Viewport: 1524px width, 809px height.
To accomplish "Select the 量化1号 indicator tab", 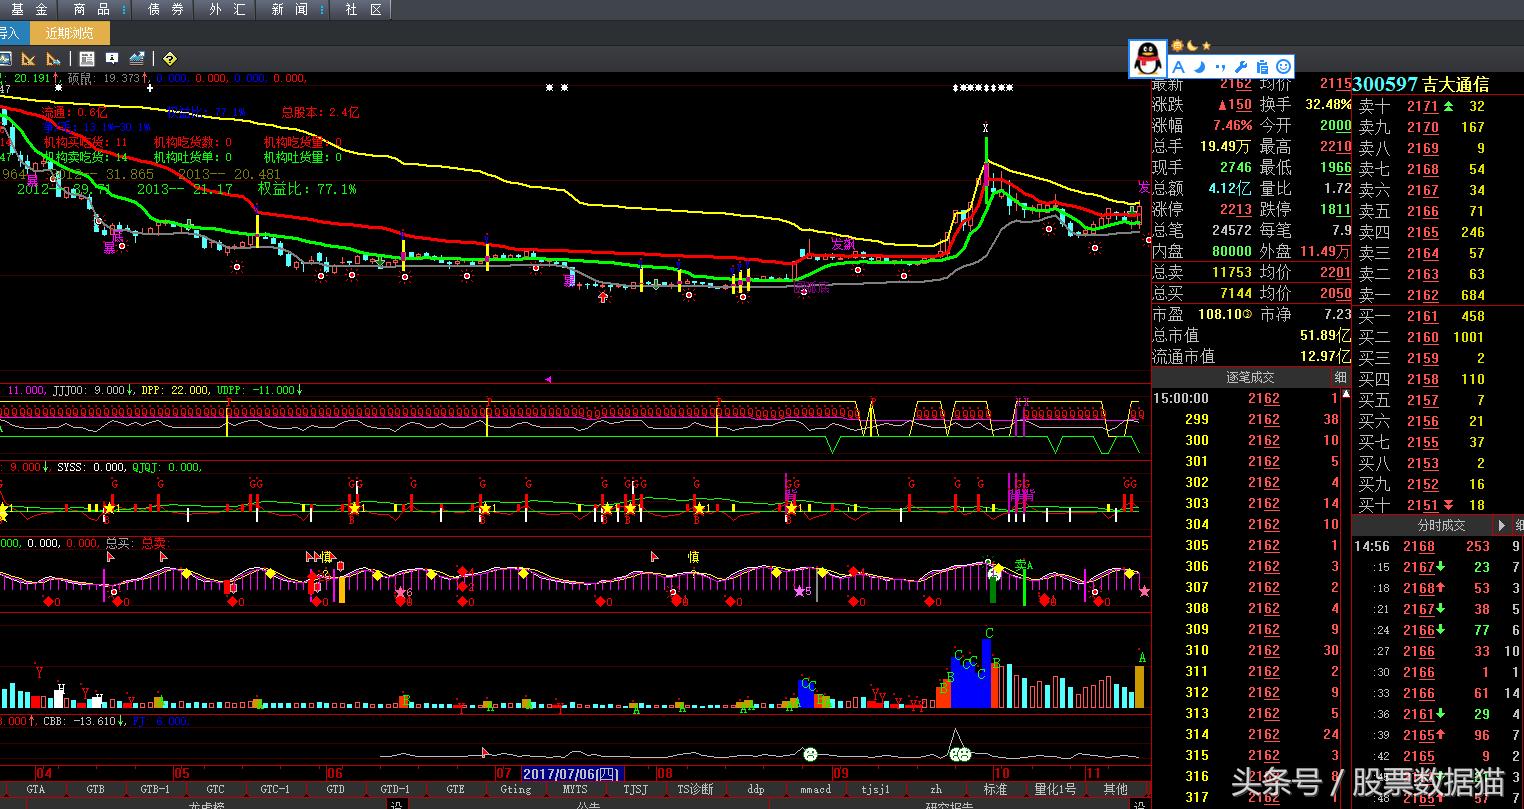I will [1055, 789].
